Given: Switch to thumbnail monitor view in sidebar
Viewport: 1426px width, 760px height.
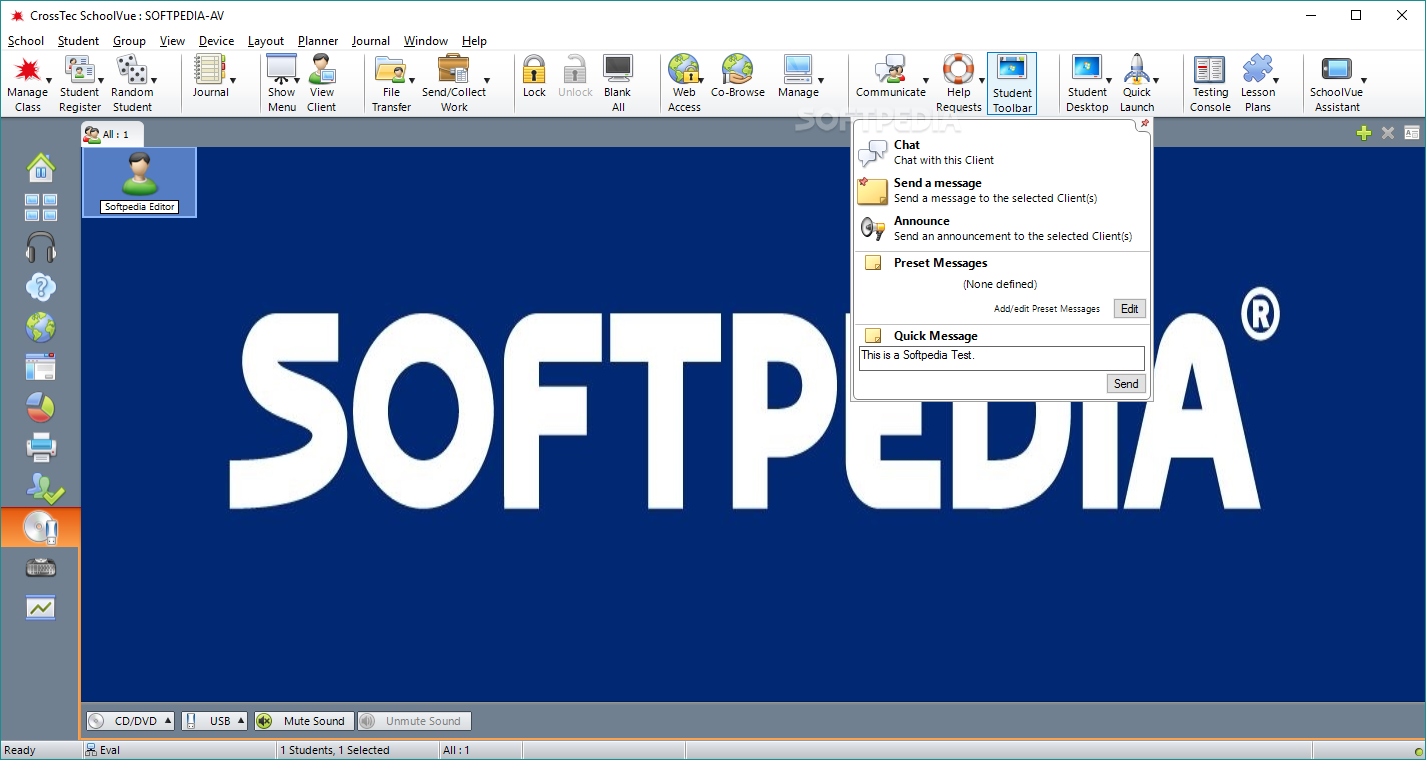Looking at the screenshot, I should point(41,207).
